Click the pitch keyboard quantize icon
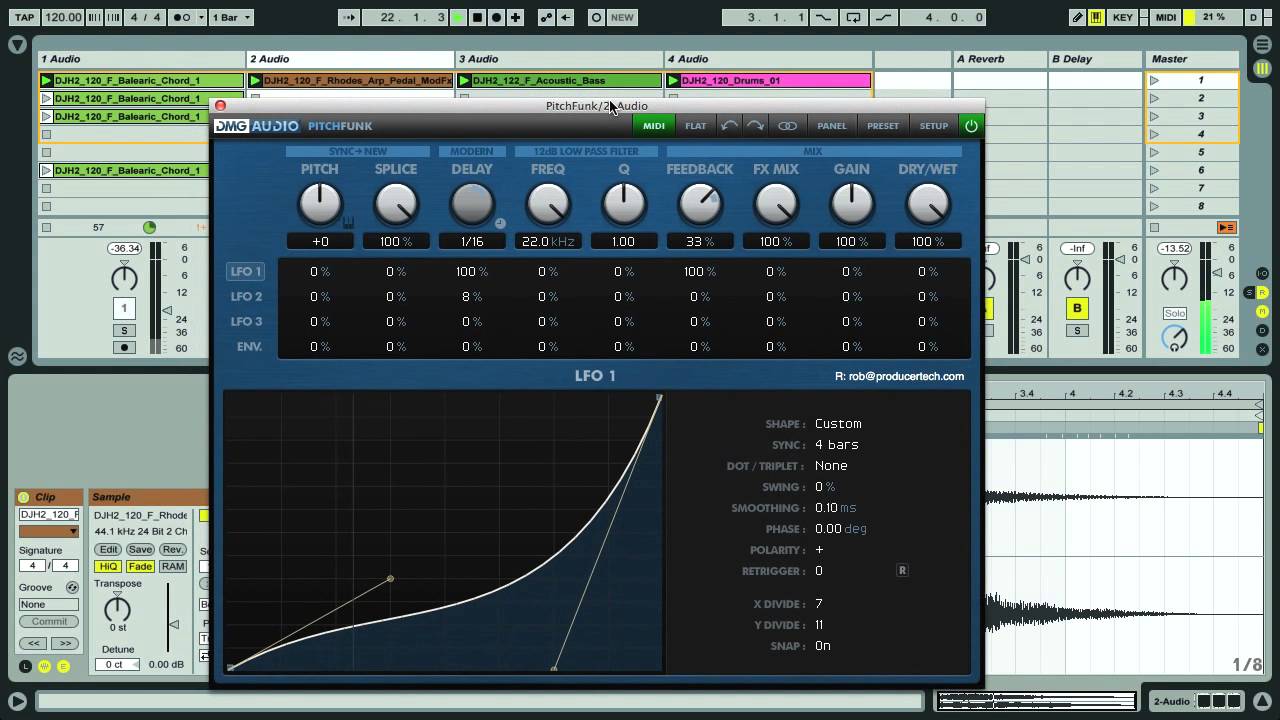This screenshot has height=720, width=1280. [348, 224]
